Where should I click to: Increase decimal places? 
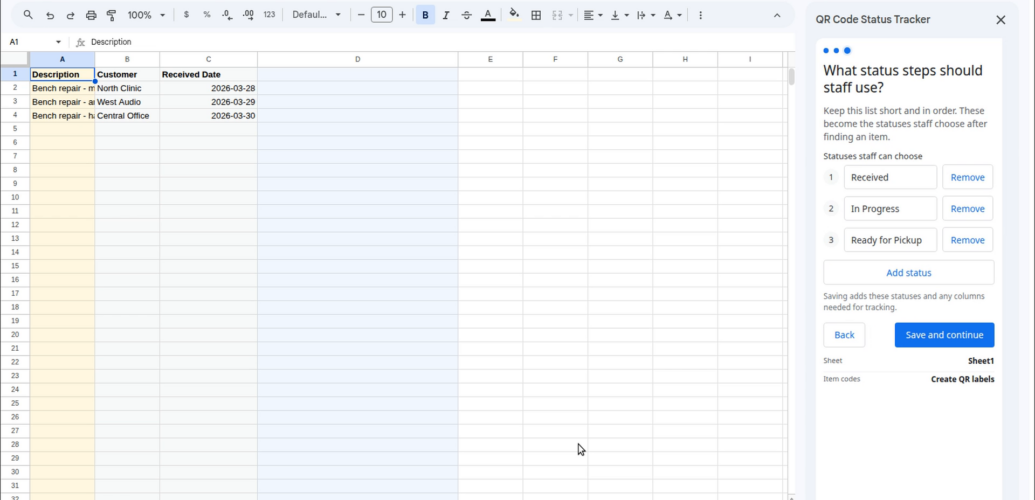(248, 15)
